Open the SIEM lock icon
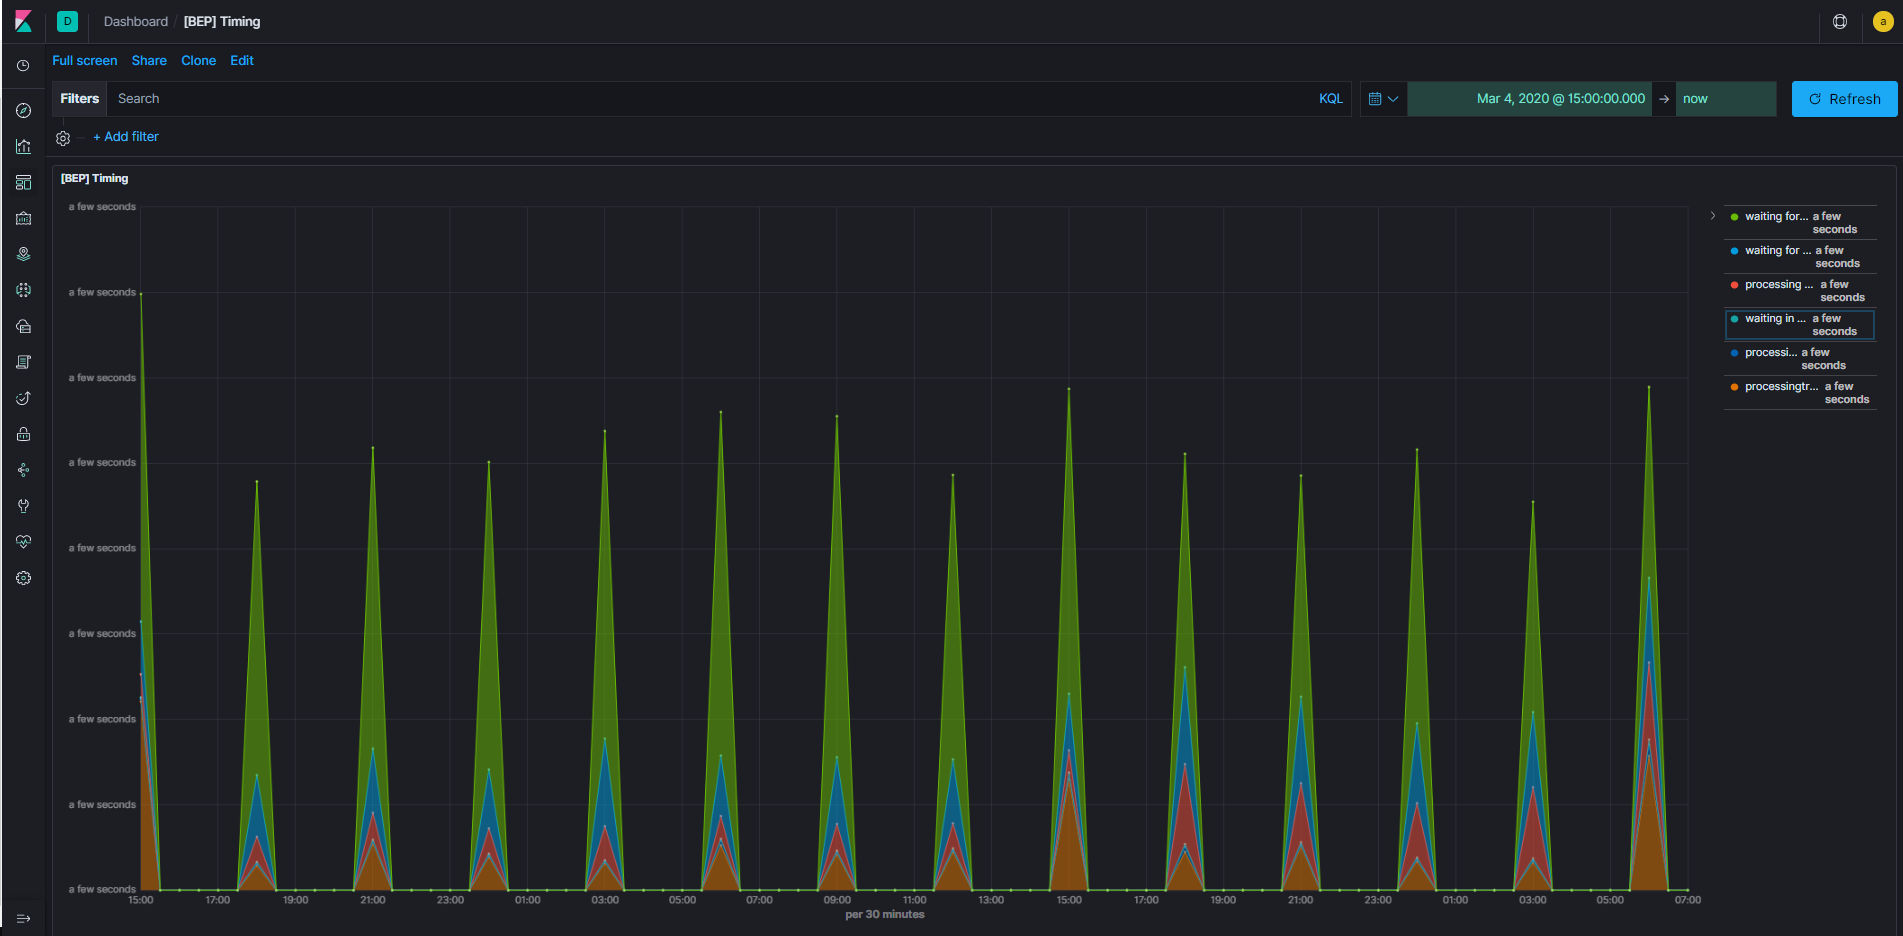The image size is (1903, 936). (23, 434)
